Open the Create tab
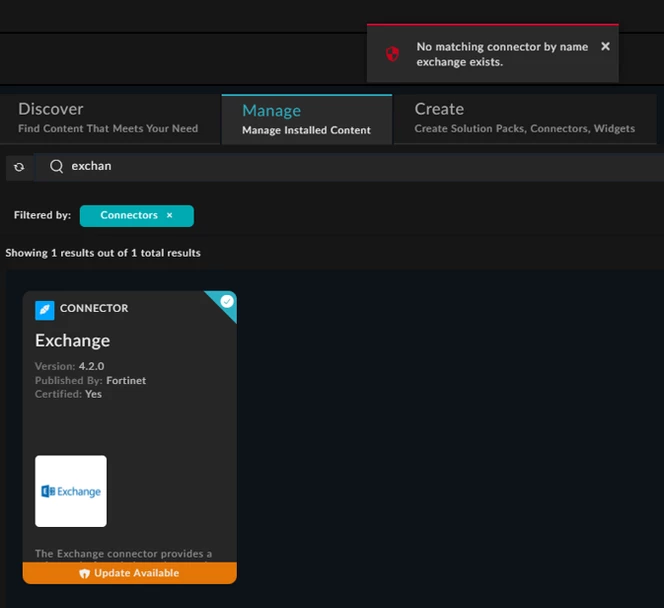664x608 pixels. coord(525,119)
